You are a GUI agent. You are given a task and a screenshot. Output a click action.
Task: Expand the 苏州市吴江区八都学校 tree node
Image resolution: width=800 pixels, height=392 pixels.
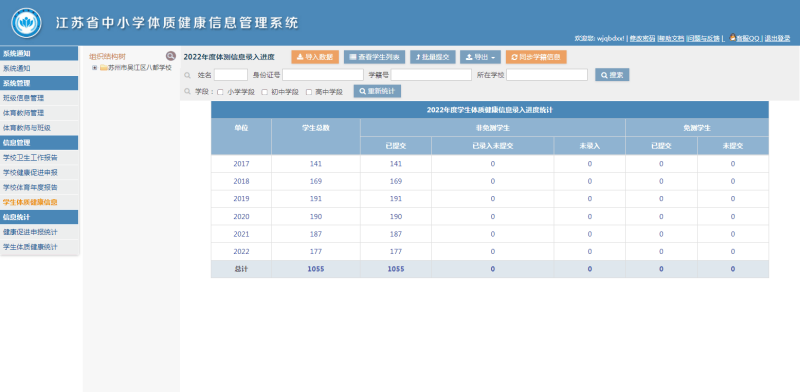[x=94, y=67]
